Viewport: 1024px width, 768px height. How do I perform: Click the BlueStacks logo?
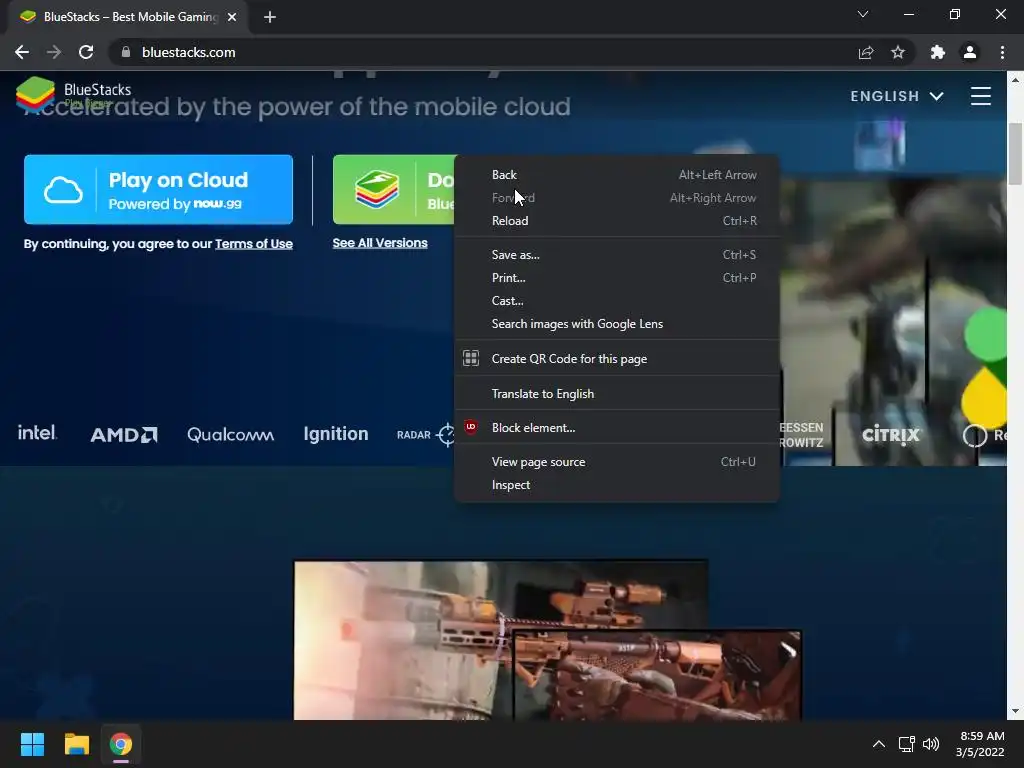[x=73, y=95]
